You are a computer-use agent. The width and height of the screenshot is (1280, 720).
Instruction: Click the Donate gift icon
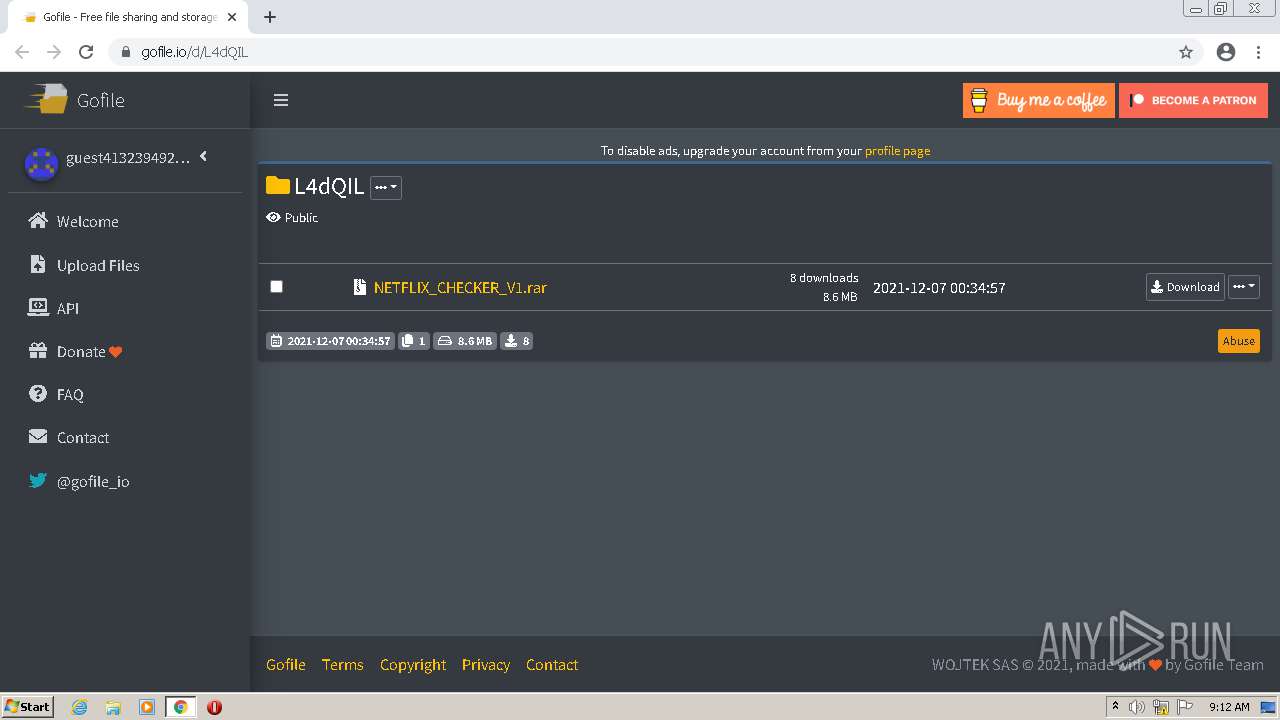pos(38,351)
